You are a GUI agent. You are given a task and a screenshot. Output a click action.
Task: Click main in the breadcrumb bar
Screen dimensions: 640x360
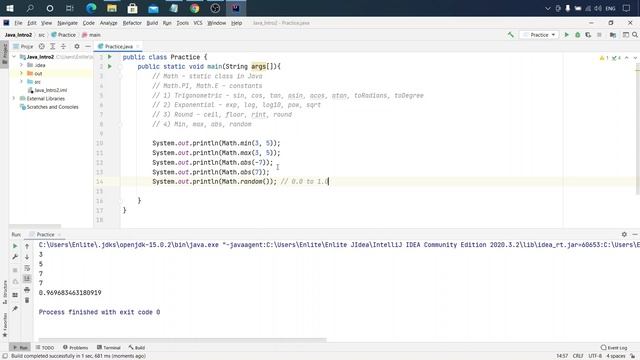pyautogui.click(x=91, y=35)
